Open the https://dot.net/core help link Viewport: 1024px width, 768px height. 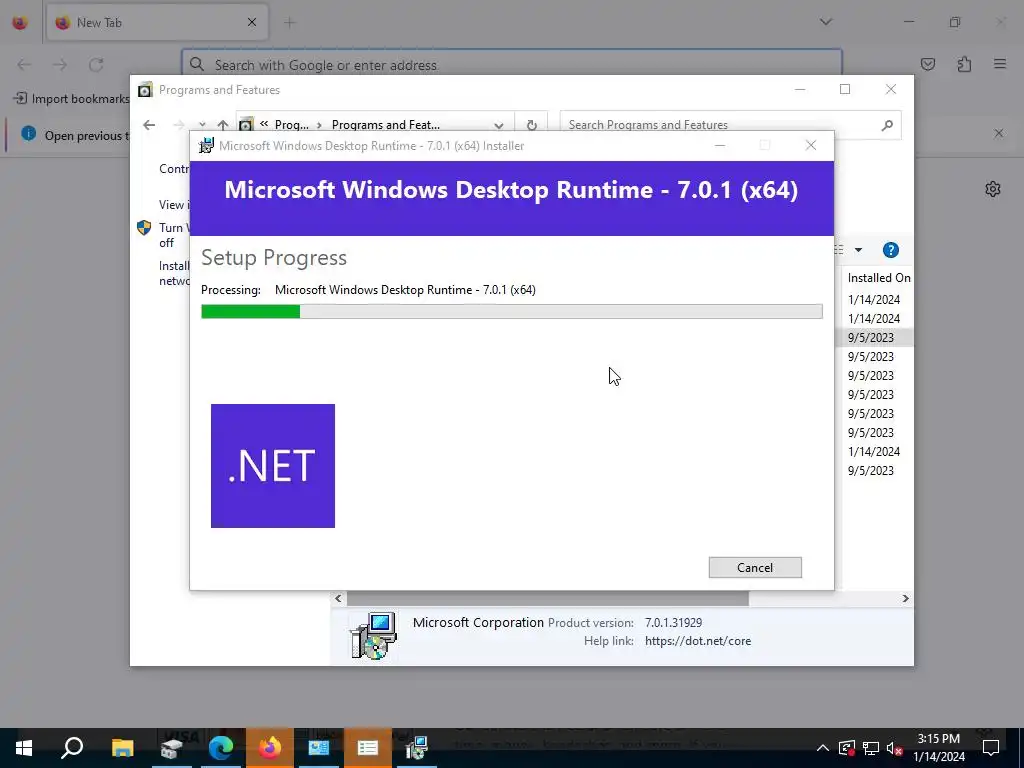(x=698, y=641)
